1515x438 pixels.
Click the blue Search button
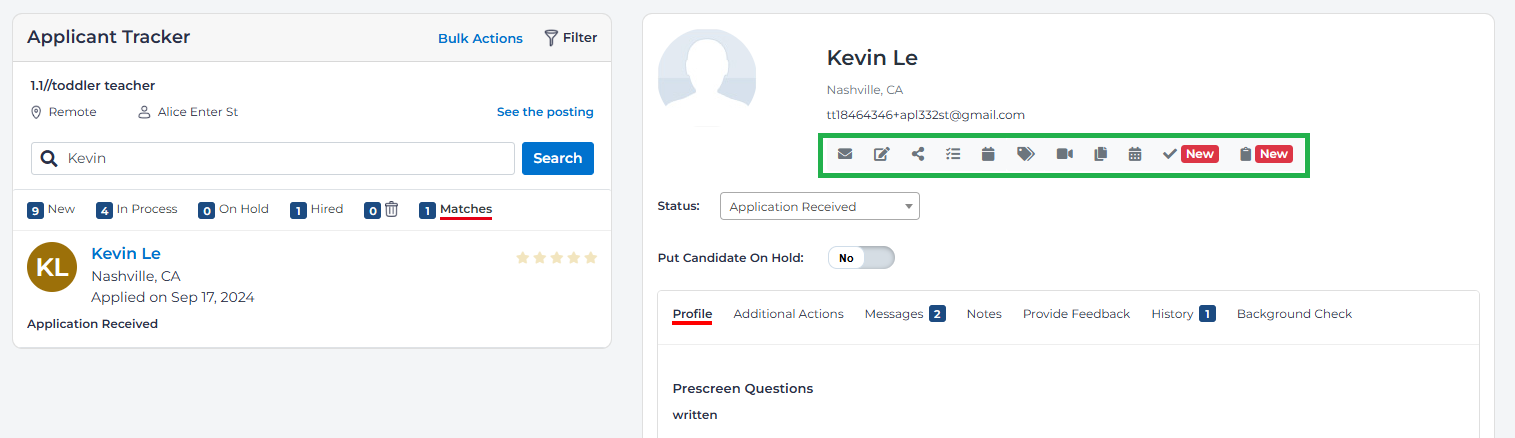tap(557, 158)
